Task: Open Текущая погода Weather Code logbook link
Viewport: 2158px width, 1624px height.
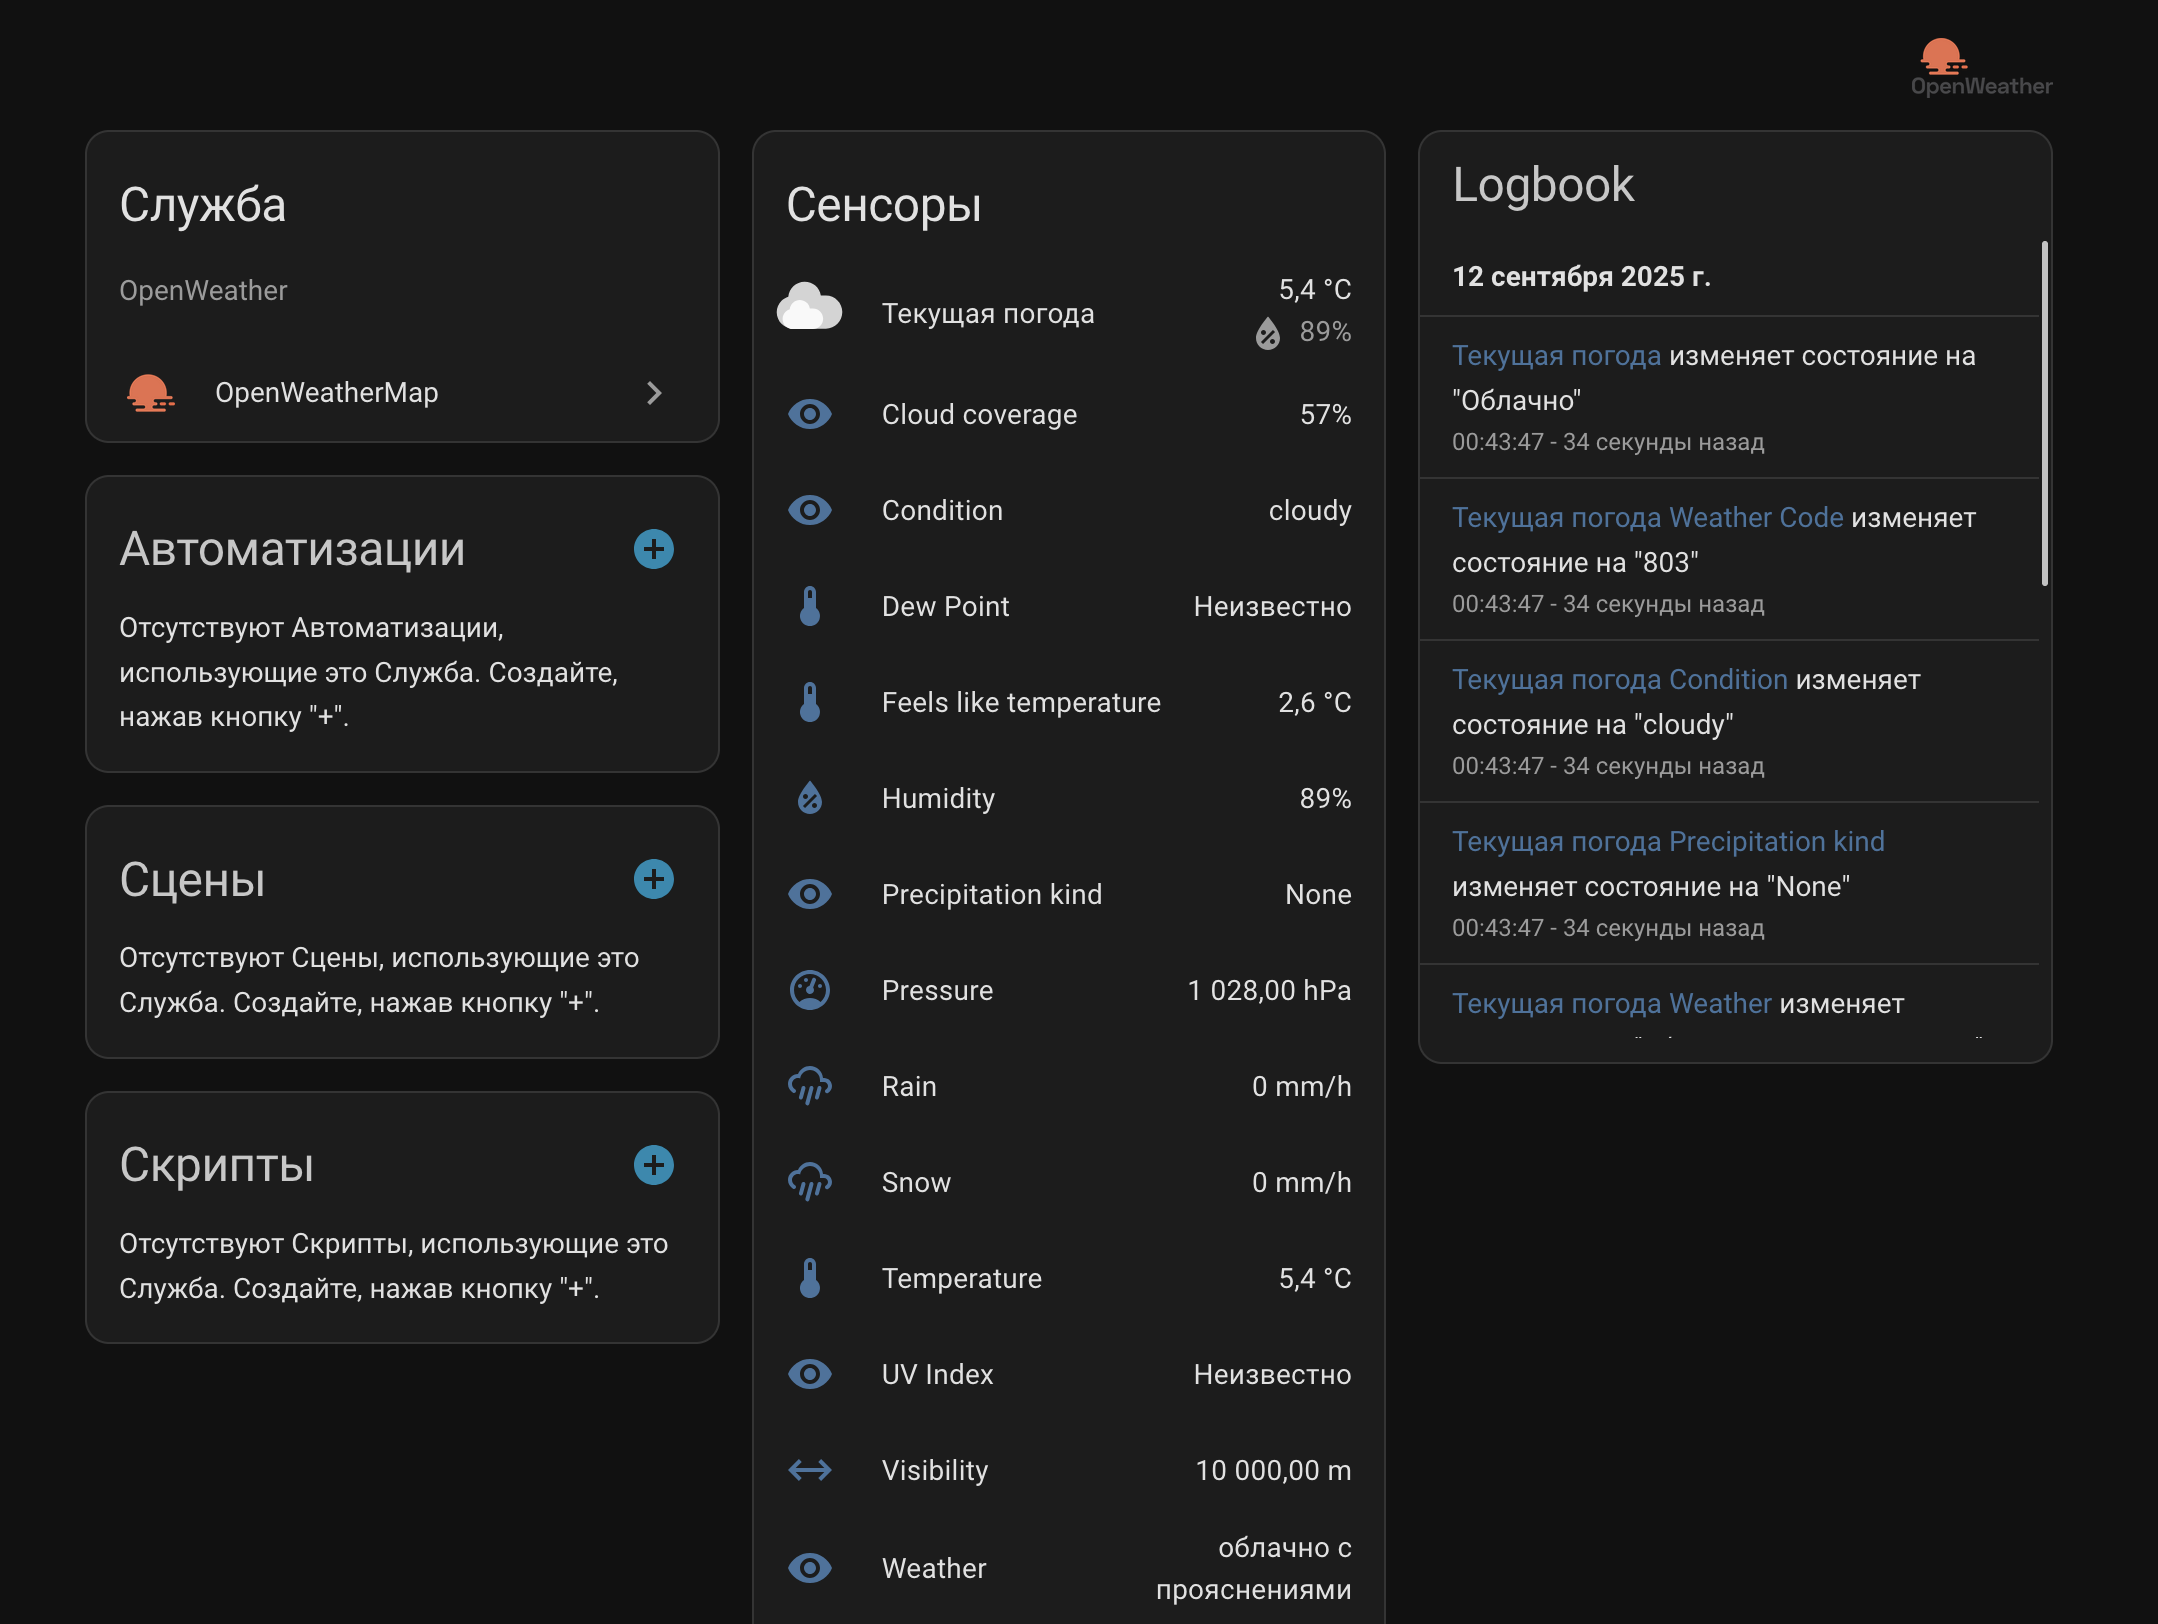Action: pos(1647,518)
